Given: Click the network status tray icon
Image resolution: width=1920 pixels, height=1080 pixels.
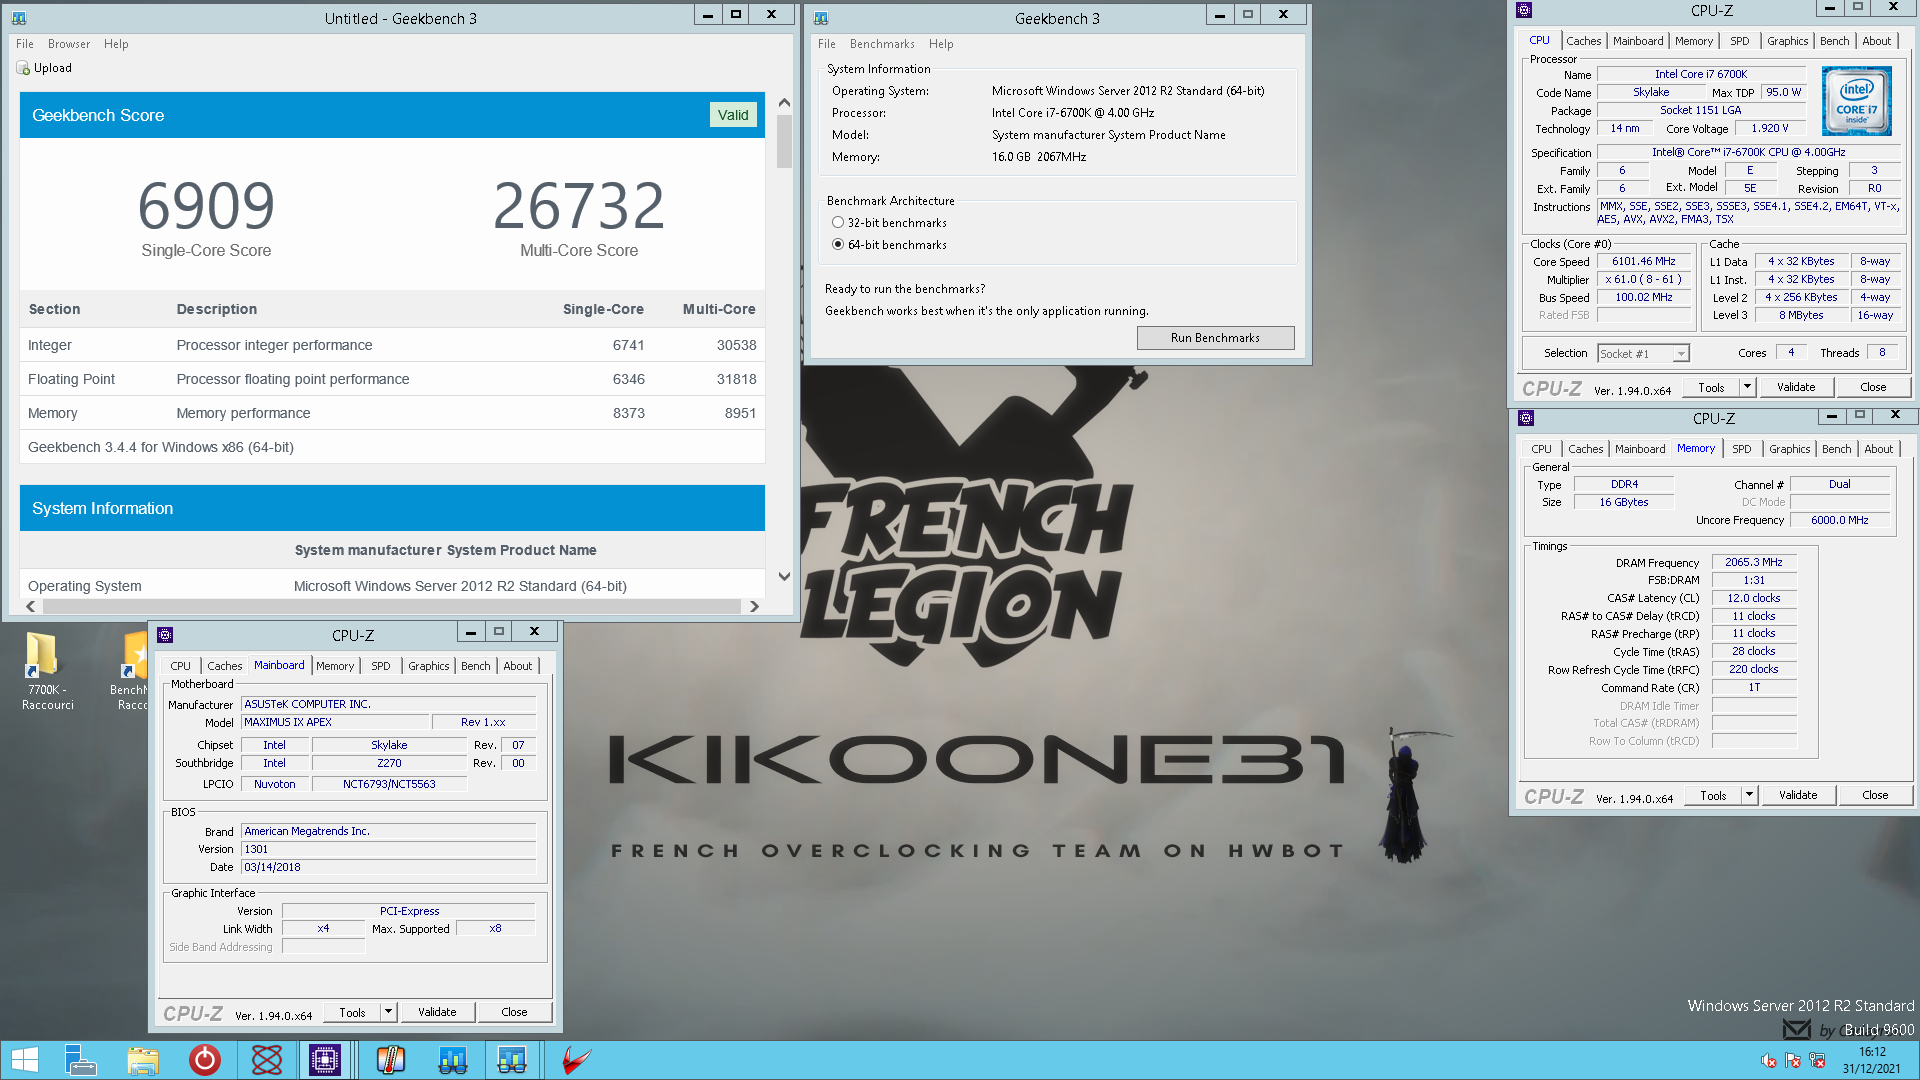Looking at the screenshot, I should pyautogui.click(x=1817, y=1061).
